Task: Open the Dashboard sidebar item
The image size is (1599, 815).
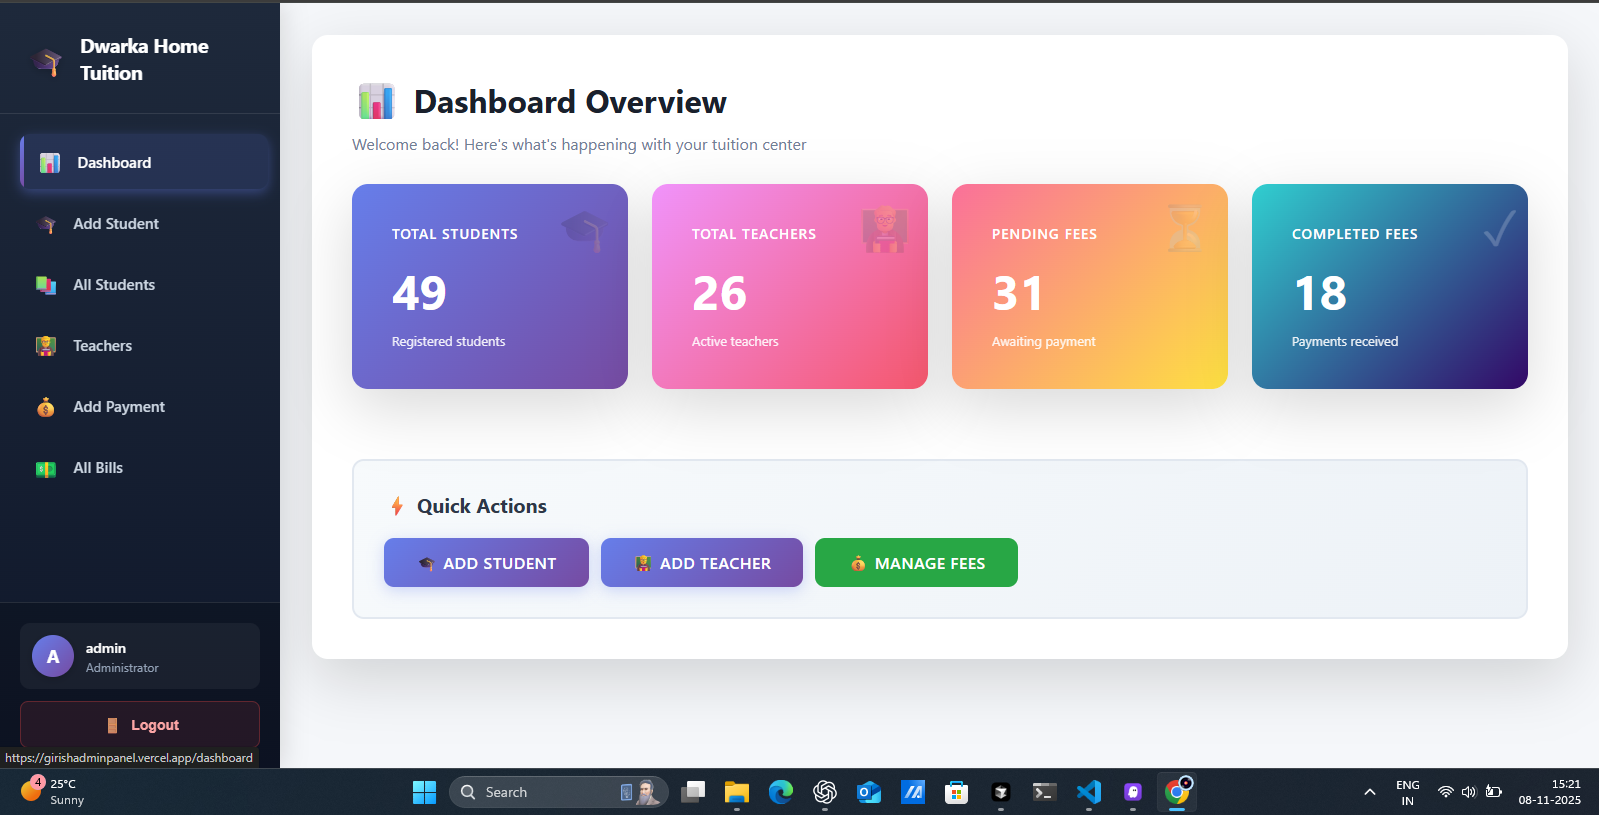Action: point(145,163)
